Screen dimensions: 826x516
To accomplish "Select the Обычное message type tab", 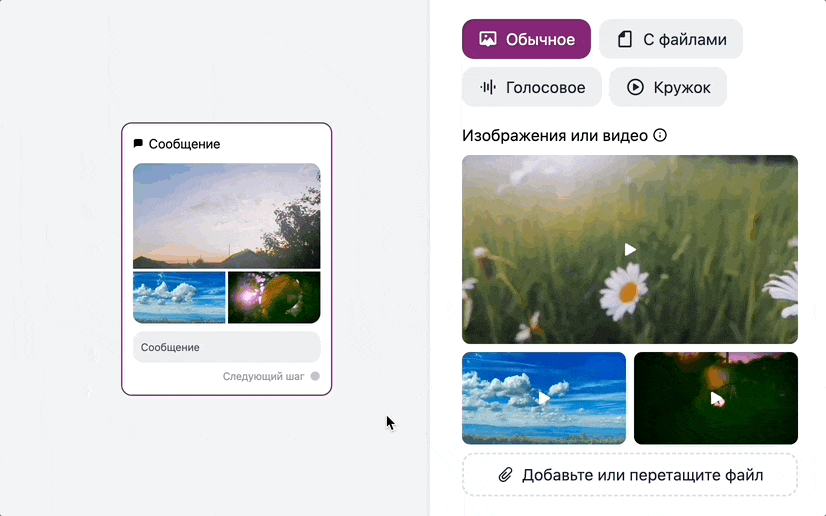I will pos(526,39).
